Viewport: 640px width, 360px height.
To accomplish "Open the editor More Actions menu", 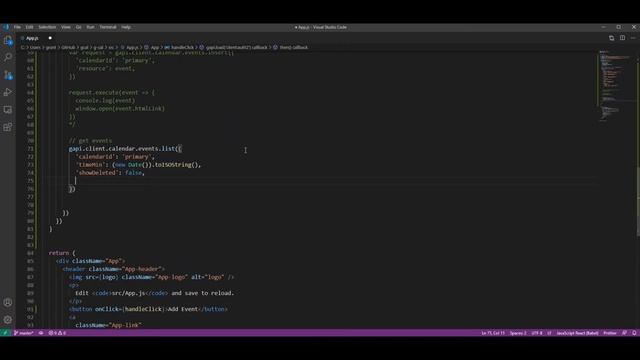I will point(633,38).
